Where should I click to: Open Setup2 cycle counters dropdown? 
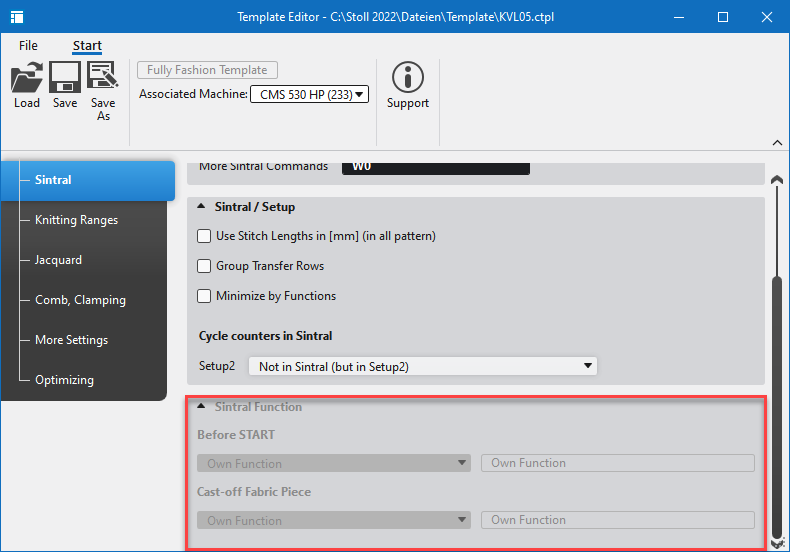pos(422,366)
